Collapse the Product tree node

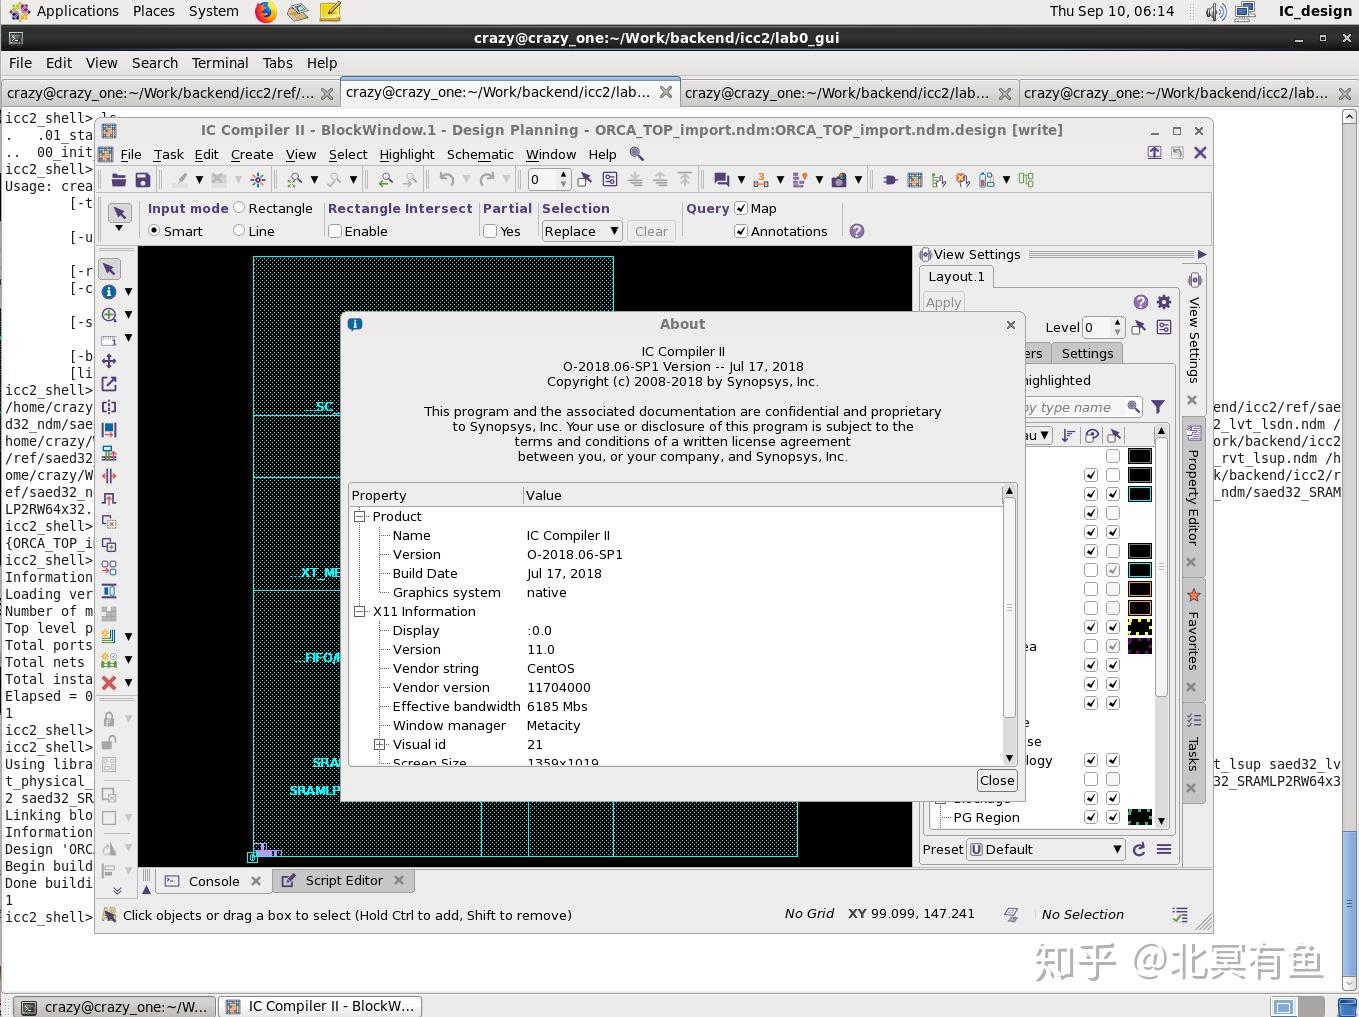[x=360, y=516]
